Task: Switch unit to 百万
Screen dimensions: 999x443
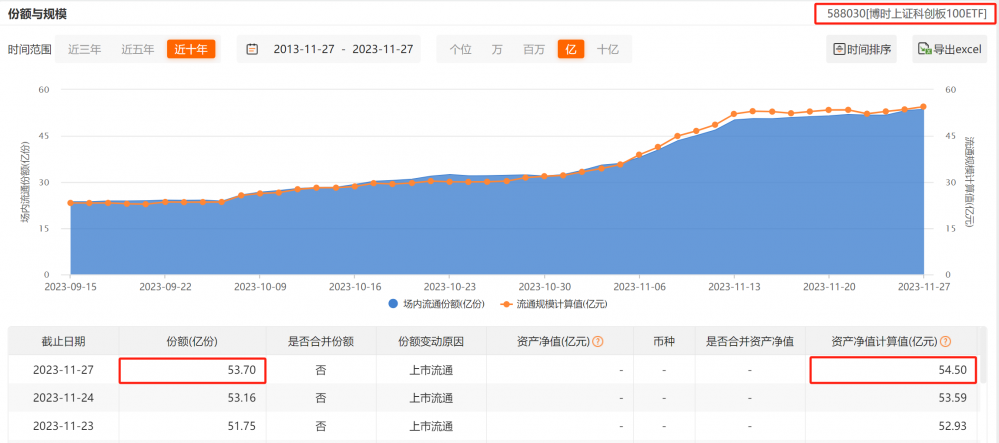Action: (x=534, y=49)
